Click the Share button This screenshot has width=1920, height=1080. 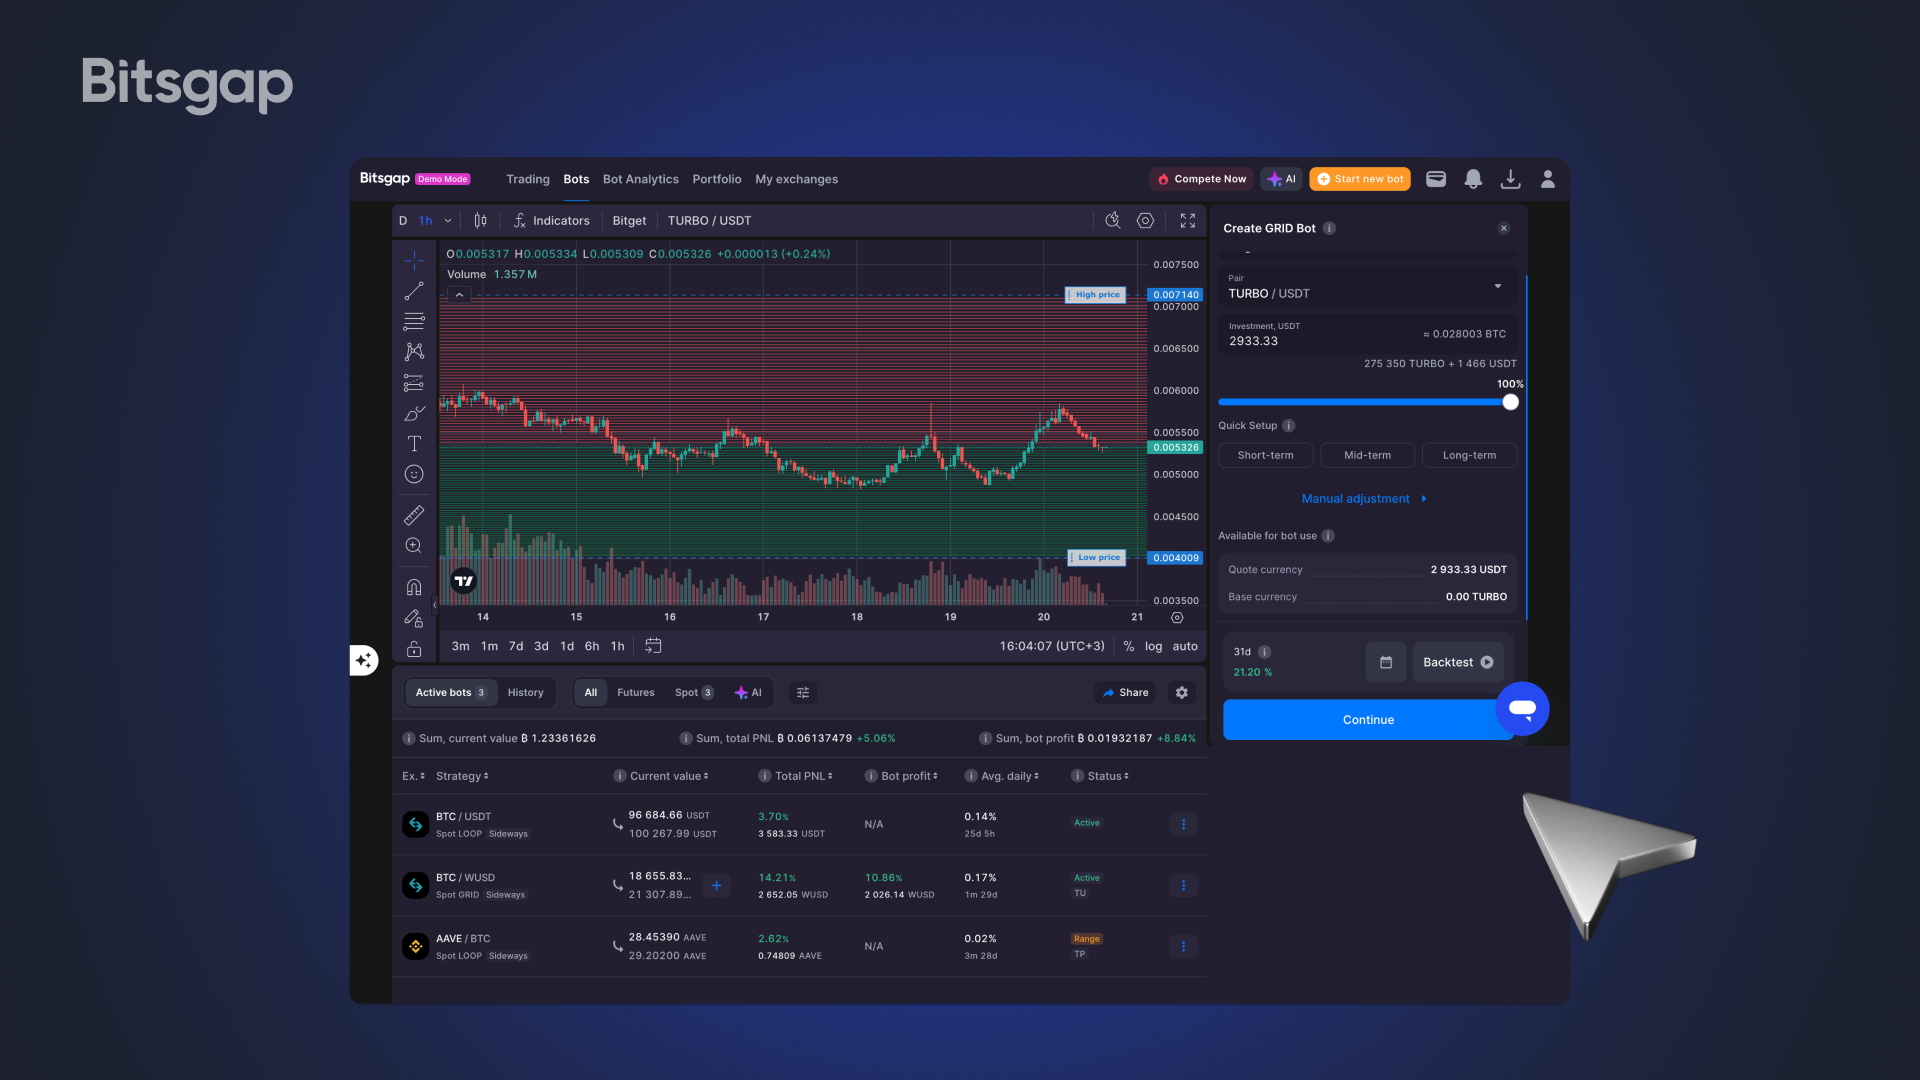pyautogui.click(x=1126, y=692)
